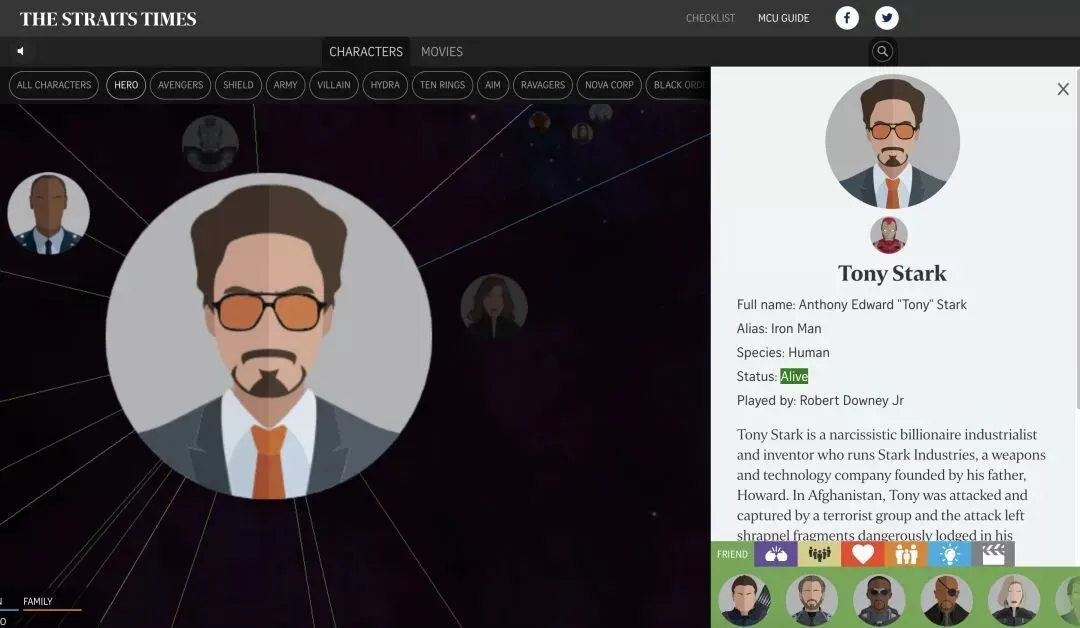Viewport: 1080px width, 628px height.
Task: Select the group of people team icon
Action: [x=819, y=554]
